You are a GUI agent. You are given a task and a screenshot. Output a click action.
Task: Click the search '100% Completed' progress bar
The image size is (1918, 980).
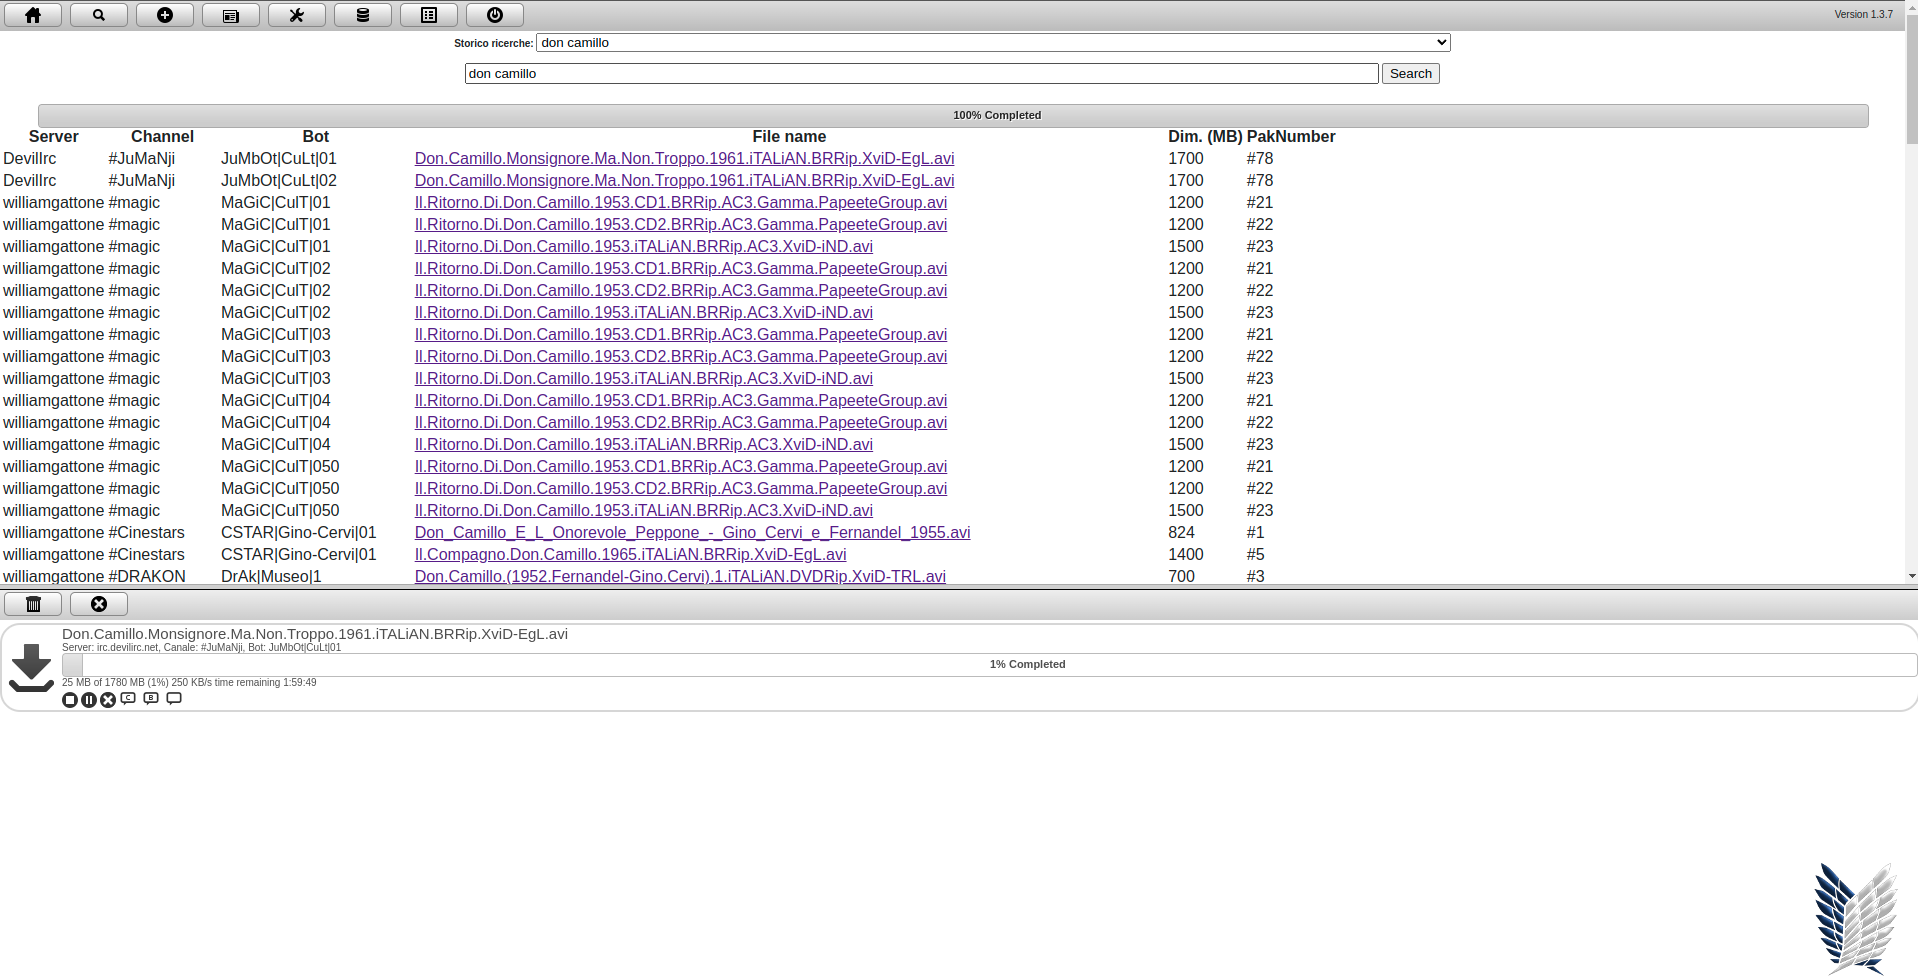click(x=953, y=116)
